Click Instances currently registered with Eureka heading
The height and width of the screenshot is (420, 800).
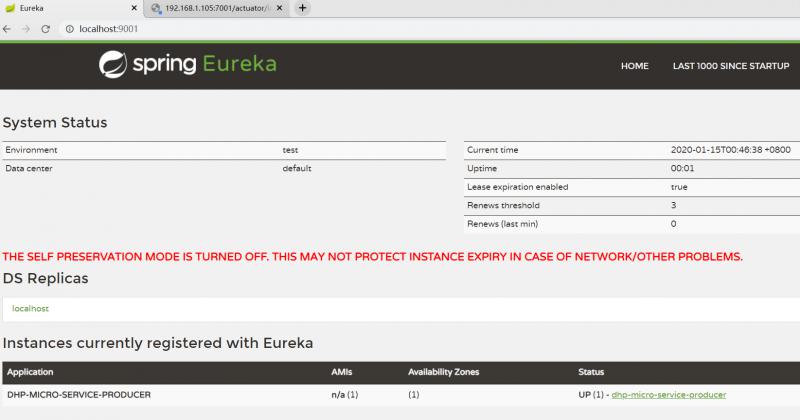(x=158, y=343)
